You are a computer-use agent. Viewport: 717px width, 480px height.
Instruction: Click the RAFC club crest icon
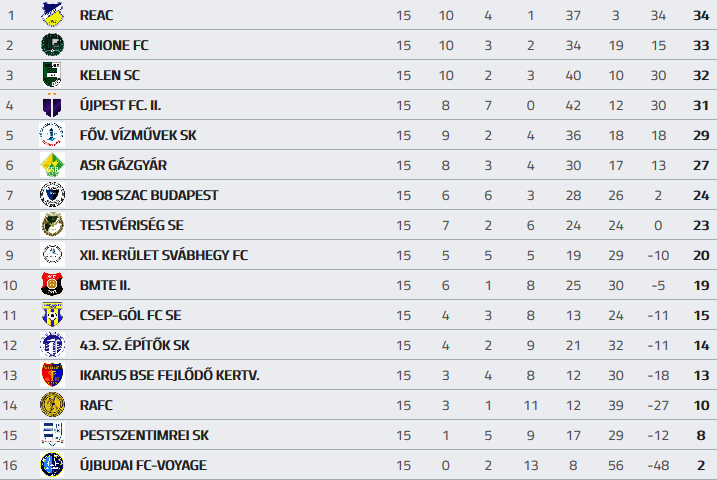click(51, 405)
